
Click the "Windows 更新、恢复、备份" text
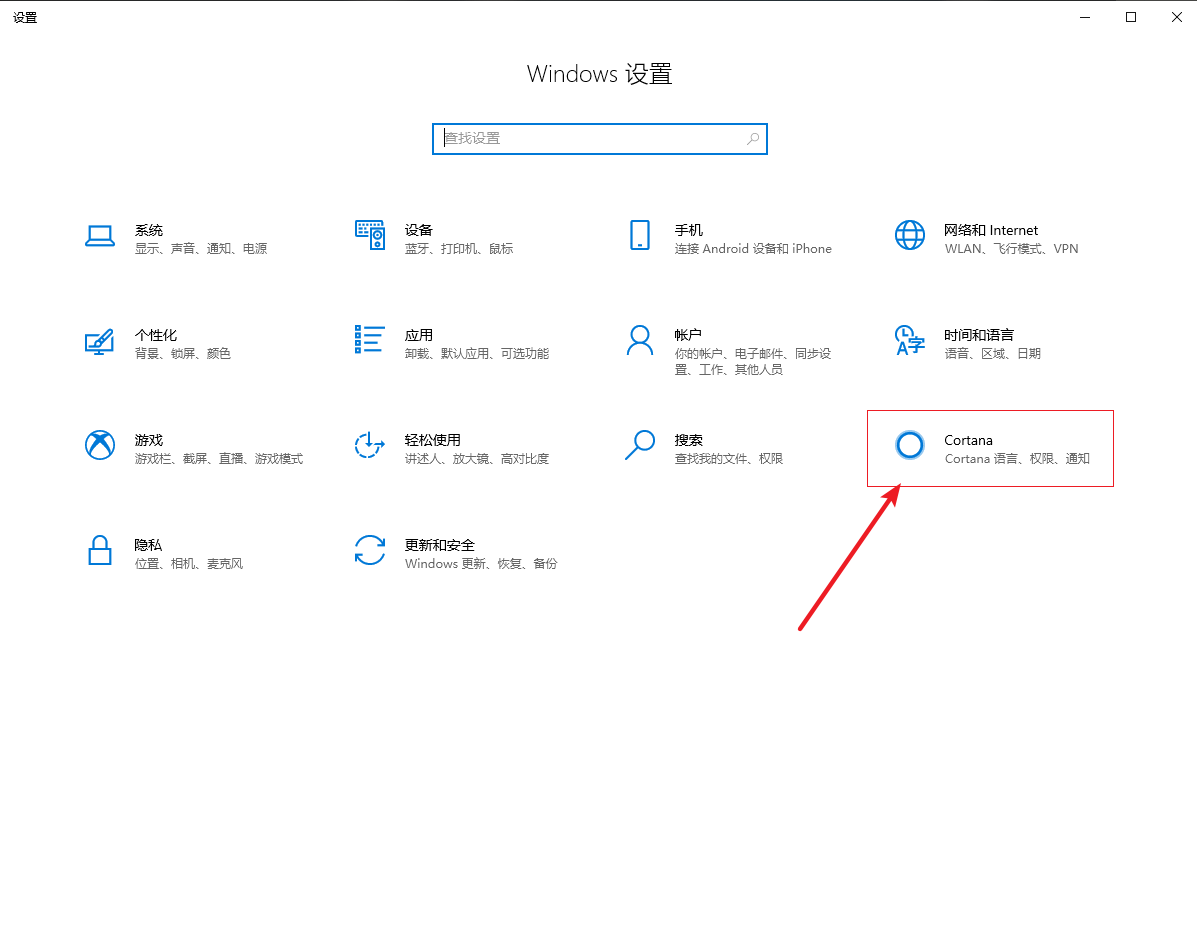(481, 564)
